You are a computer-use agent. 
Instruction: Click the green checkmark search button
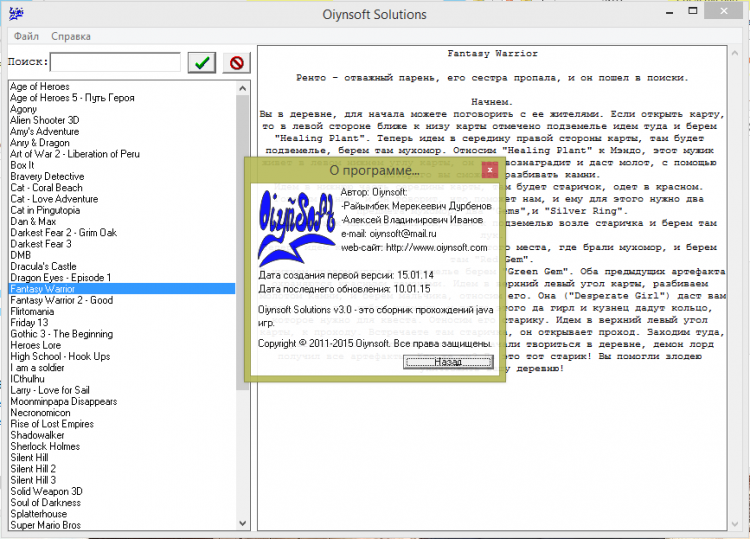tap(203, 63)
